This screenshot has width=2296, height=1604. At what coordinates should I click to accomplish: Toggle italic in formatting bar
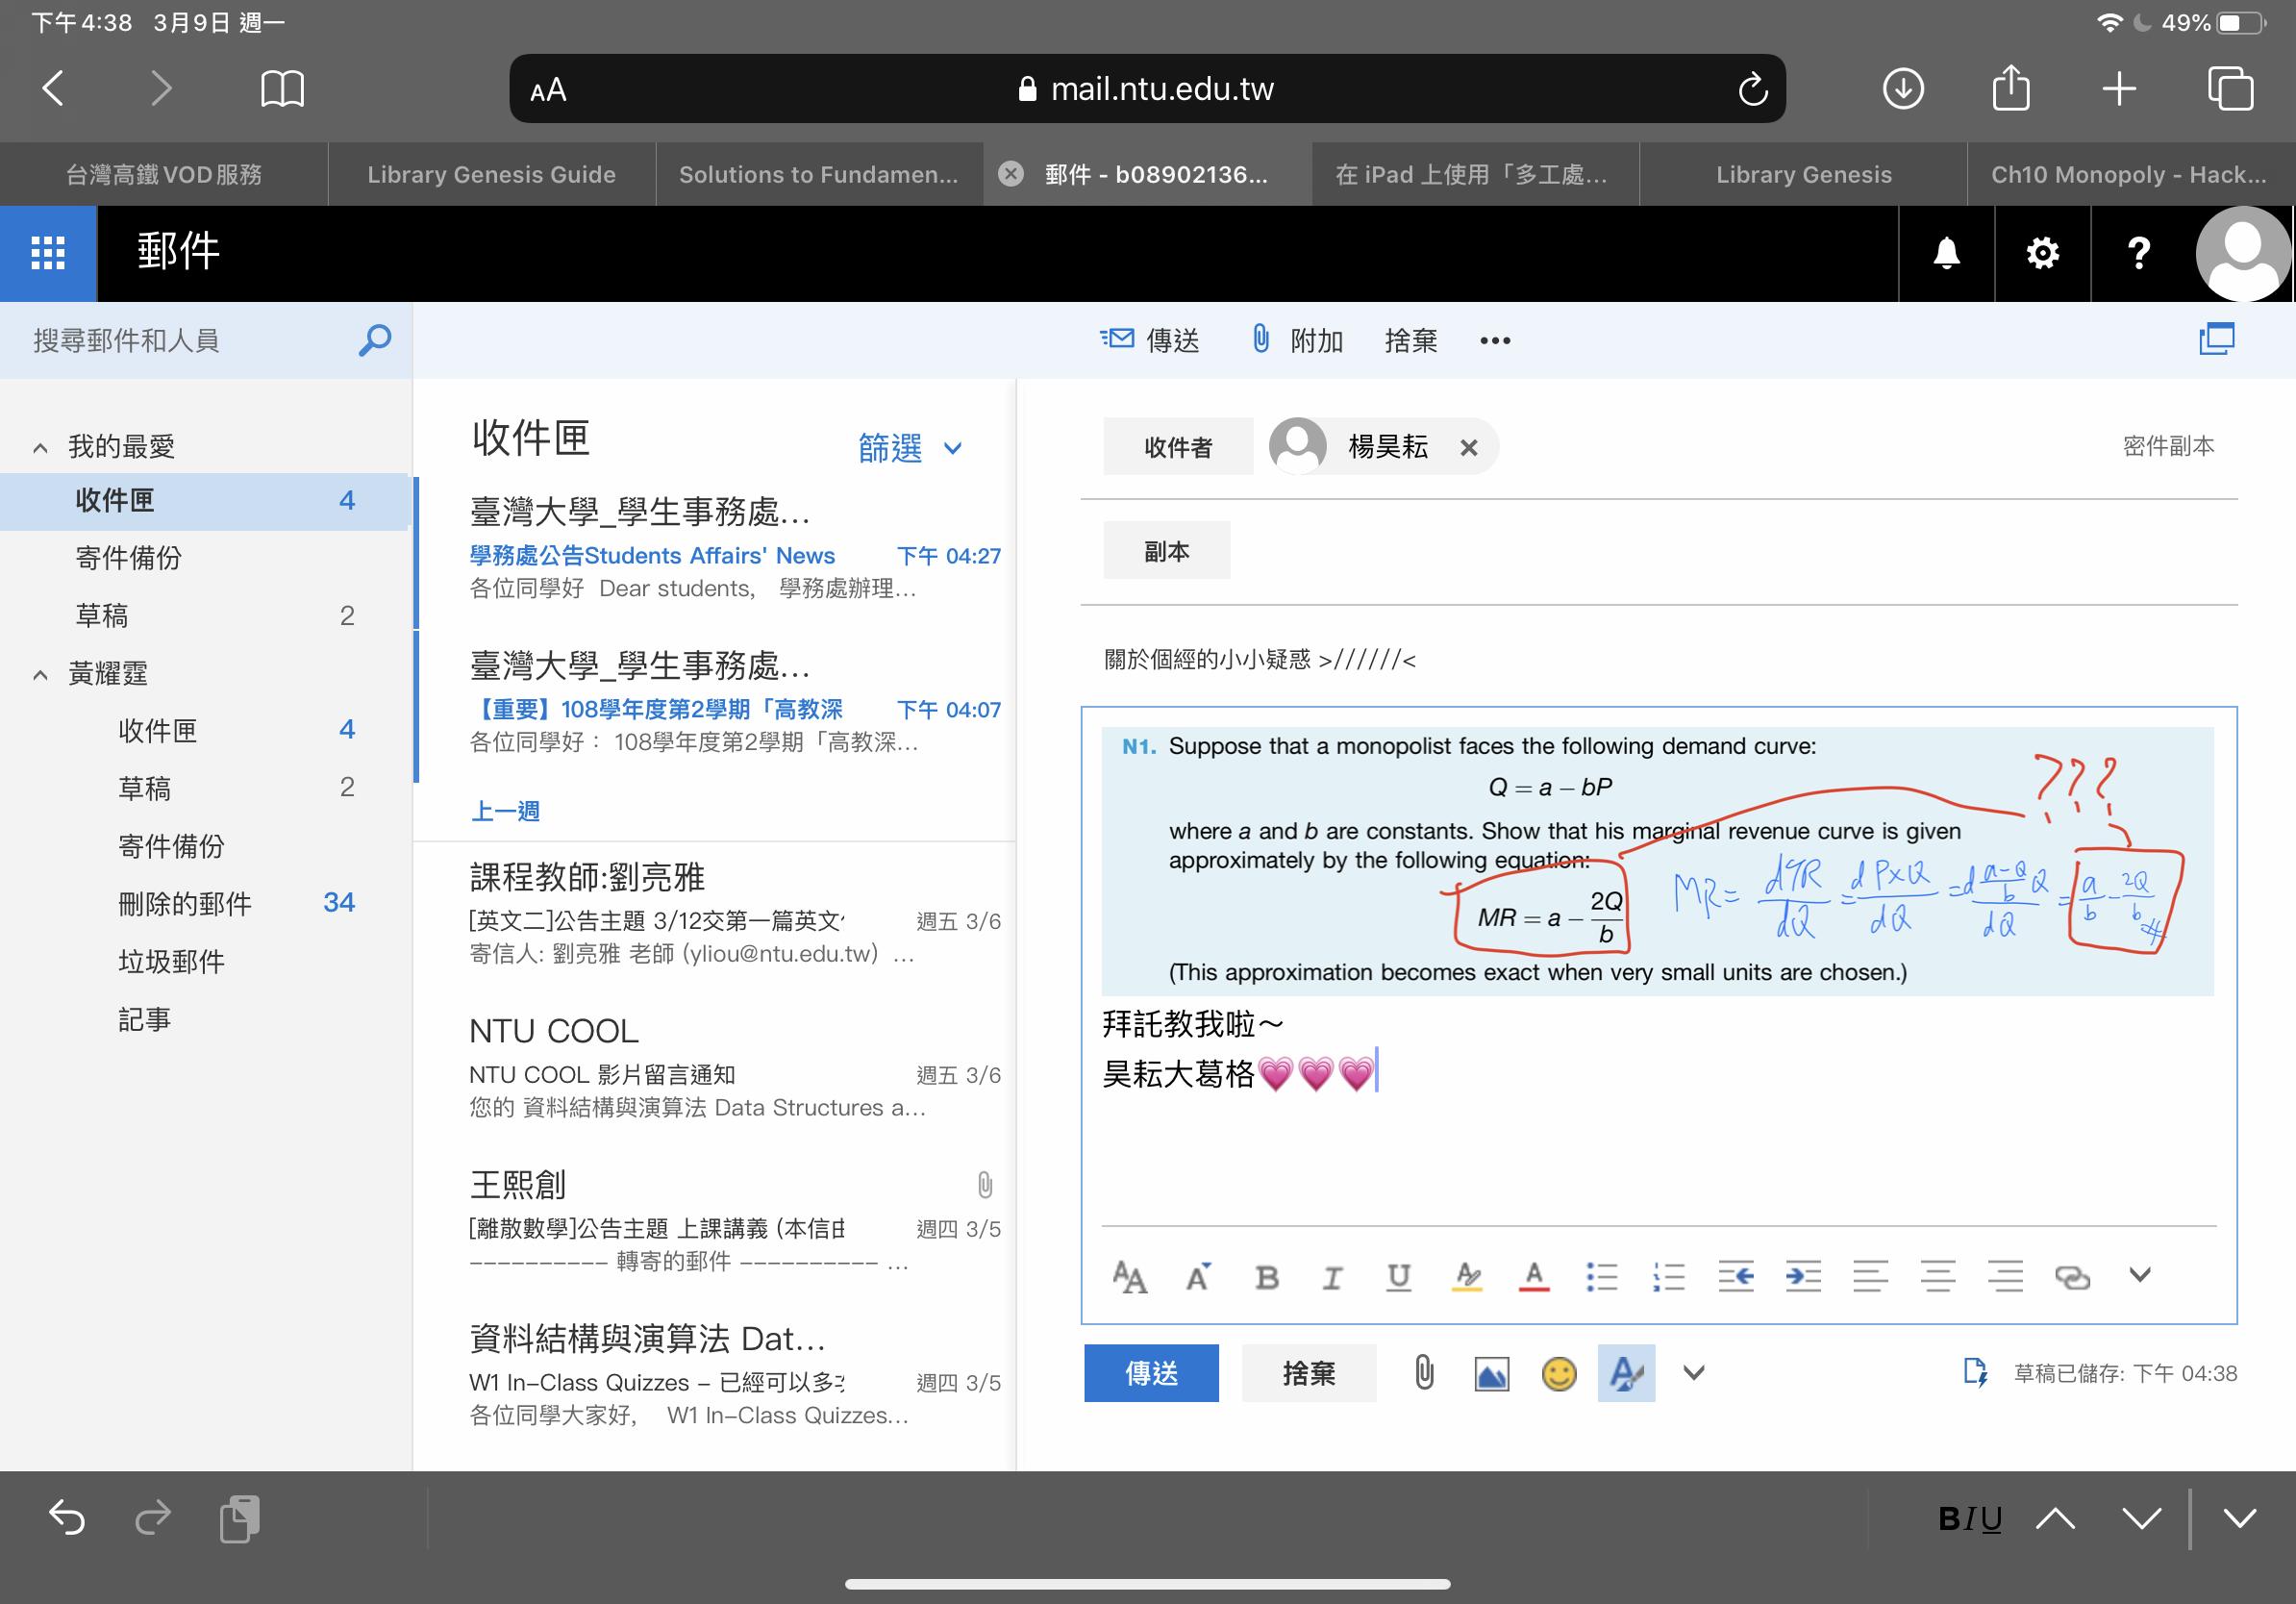coord(1332,1277)
